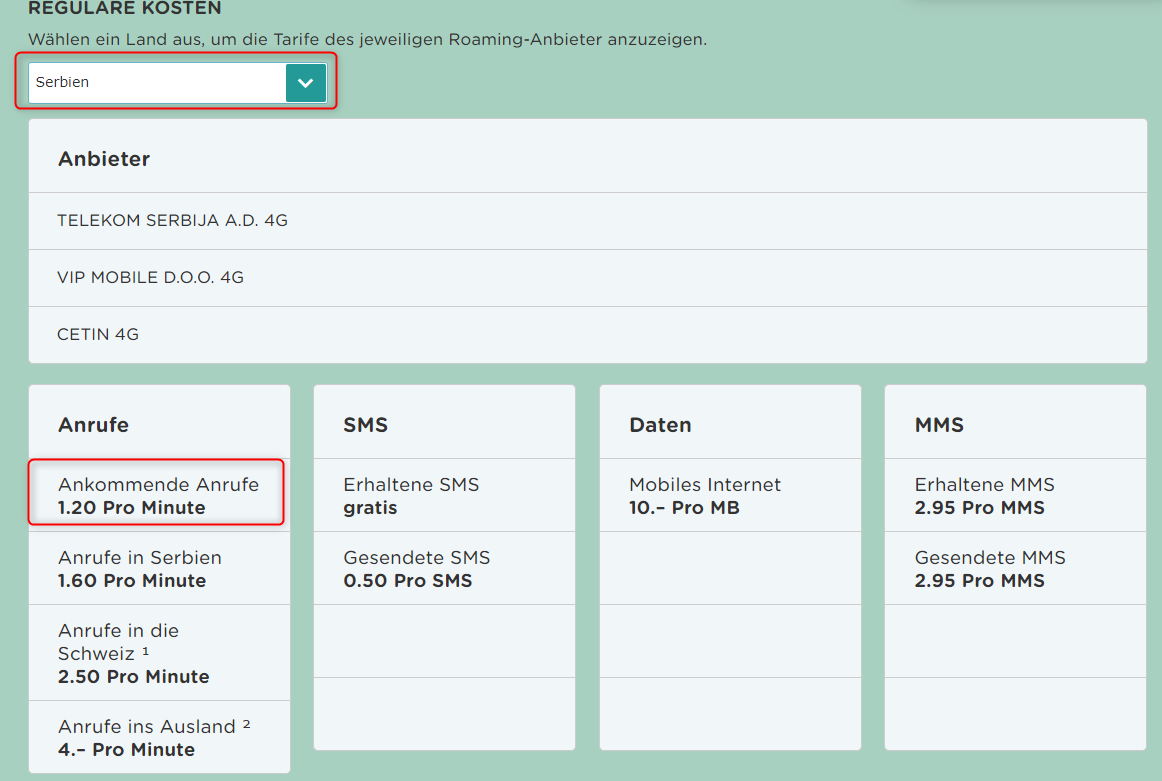The image size is (1162, 781).
Task: Click the MMS card heading
Action: click(939, 425)
